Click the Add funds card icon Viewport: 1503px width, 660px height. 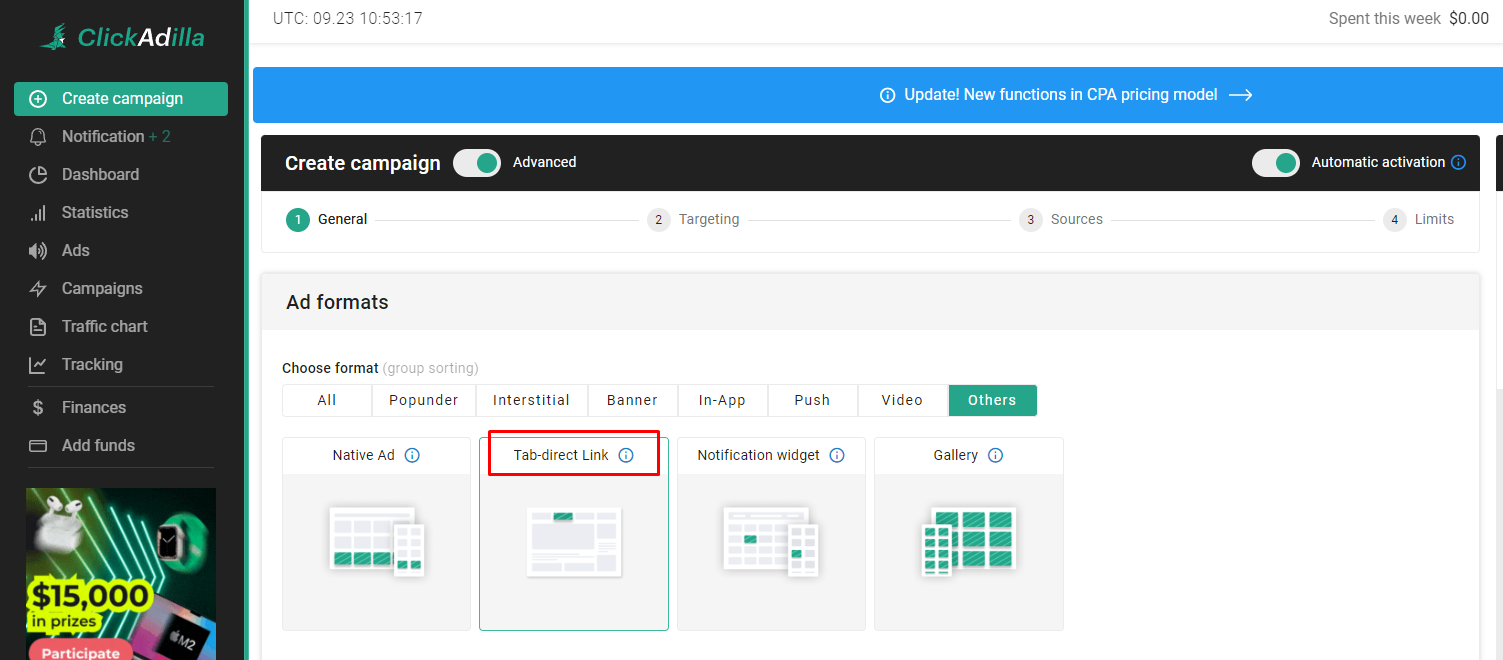(x=37, y=445)
